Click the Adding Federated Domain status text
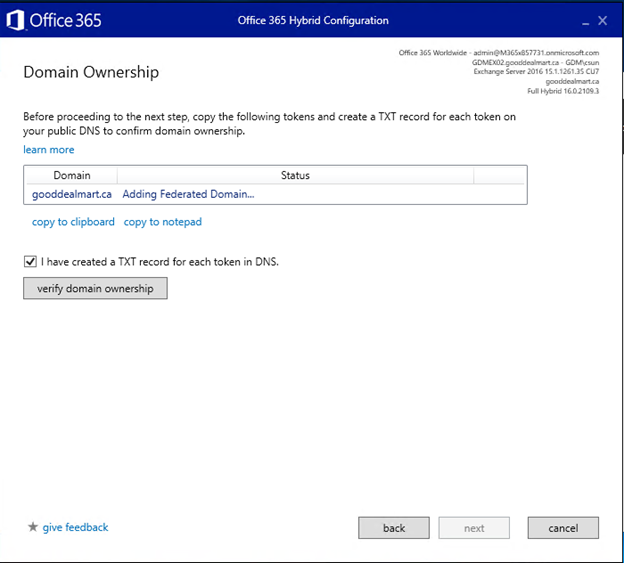This screenshot has width=624, height=563. pyautogui.click(x=188, y=194)
